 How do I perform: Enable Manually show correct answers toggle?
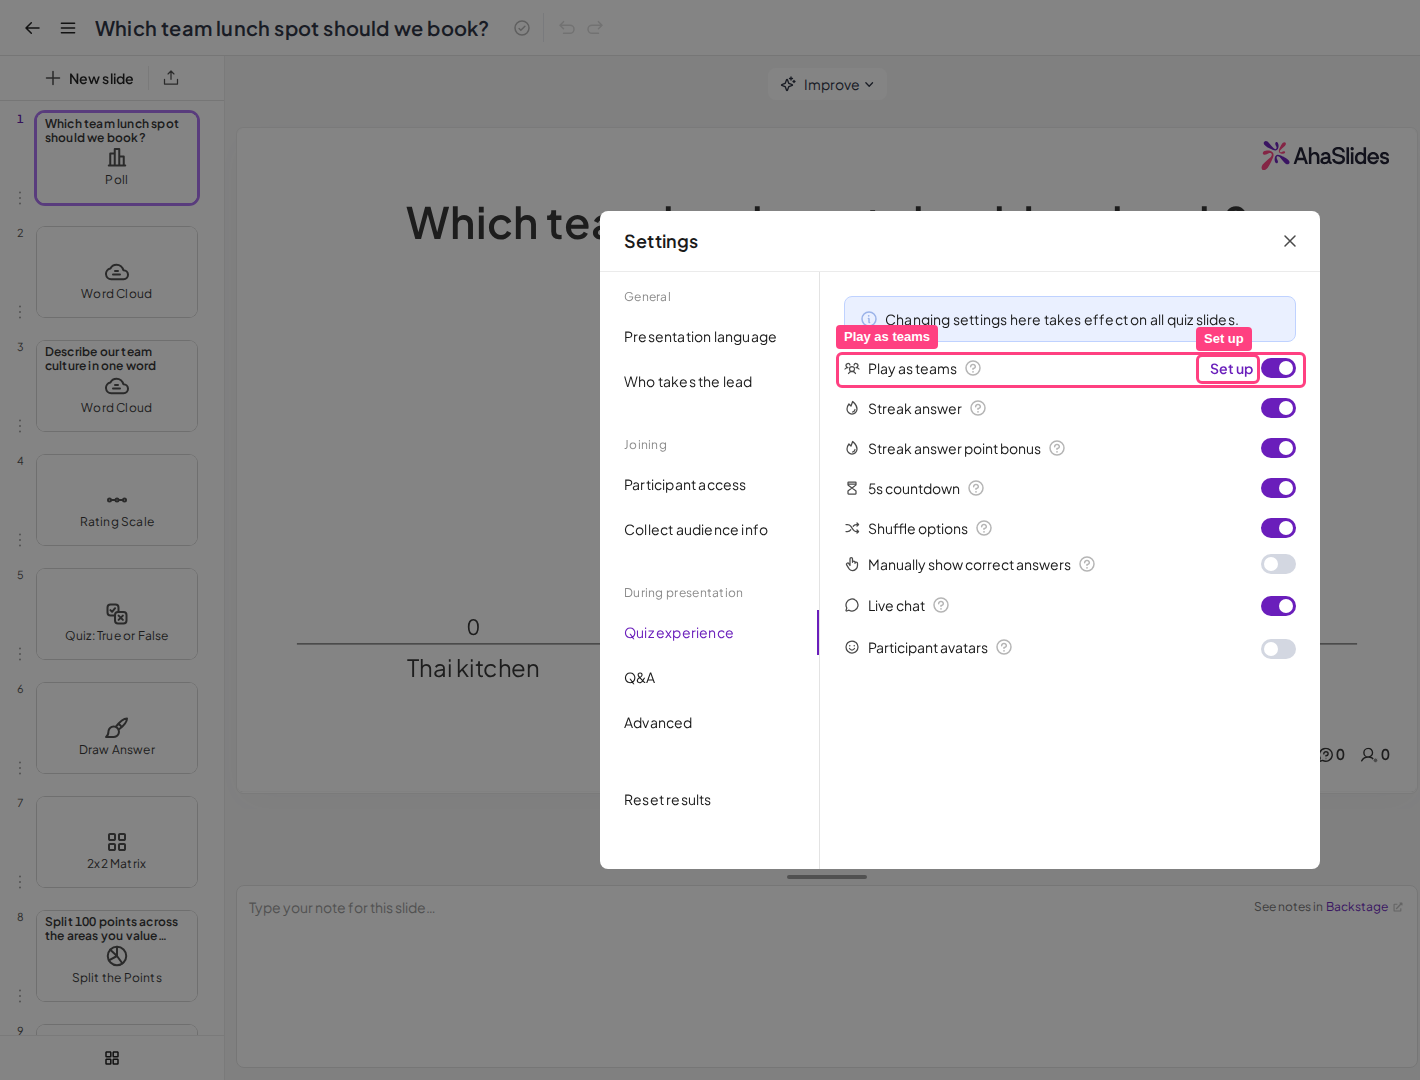point(1278,564)
